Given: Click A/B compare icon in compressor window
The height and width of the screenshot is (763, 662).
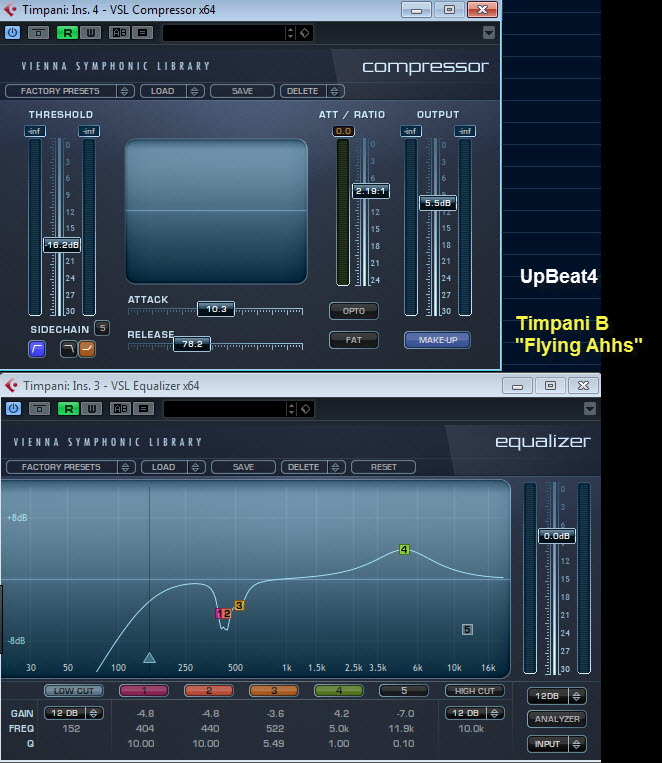Looking at the screenshot, I should pos(119,33).
